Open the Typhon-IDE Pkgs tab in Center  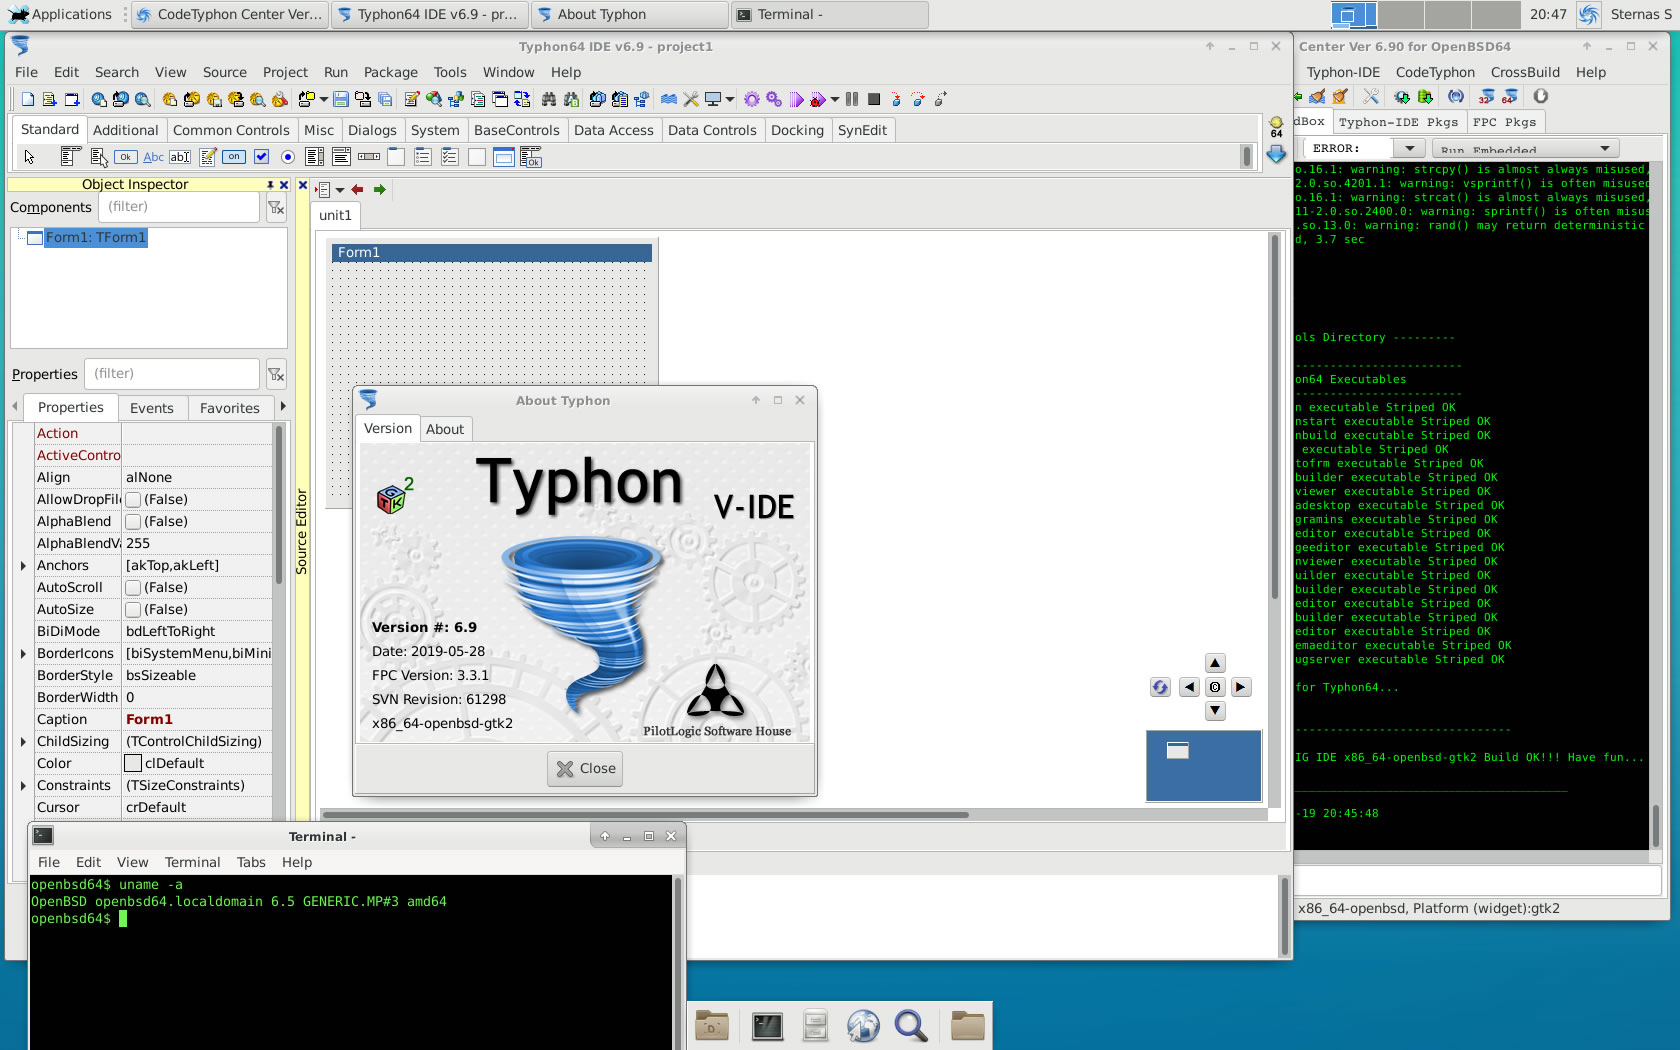point(1398,122)
